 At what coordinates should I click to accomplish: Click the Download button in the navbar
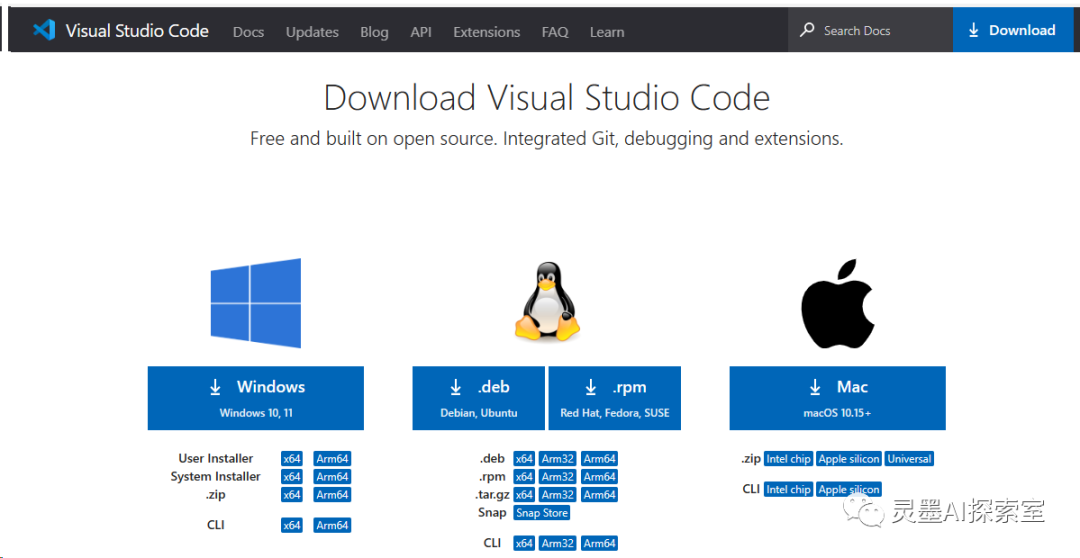[x=1012, y=30]
